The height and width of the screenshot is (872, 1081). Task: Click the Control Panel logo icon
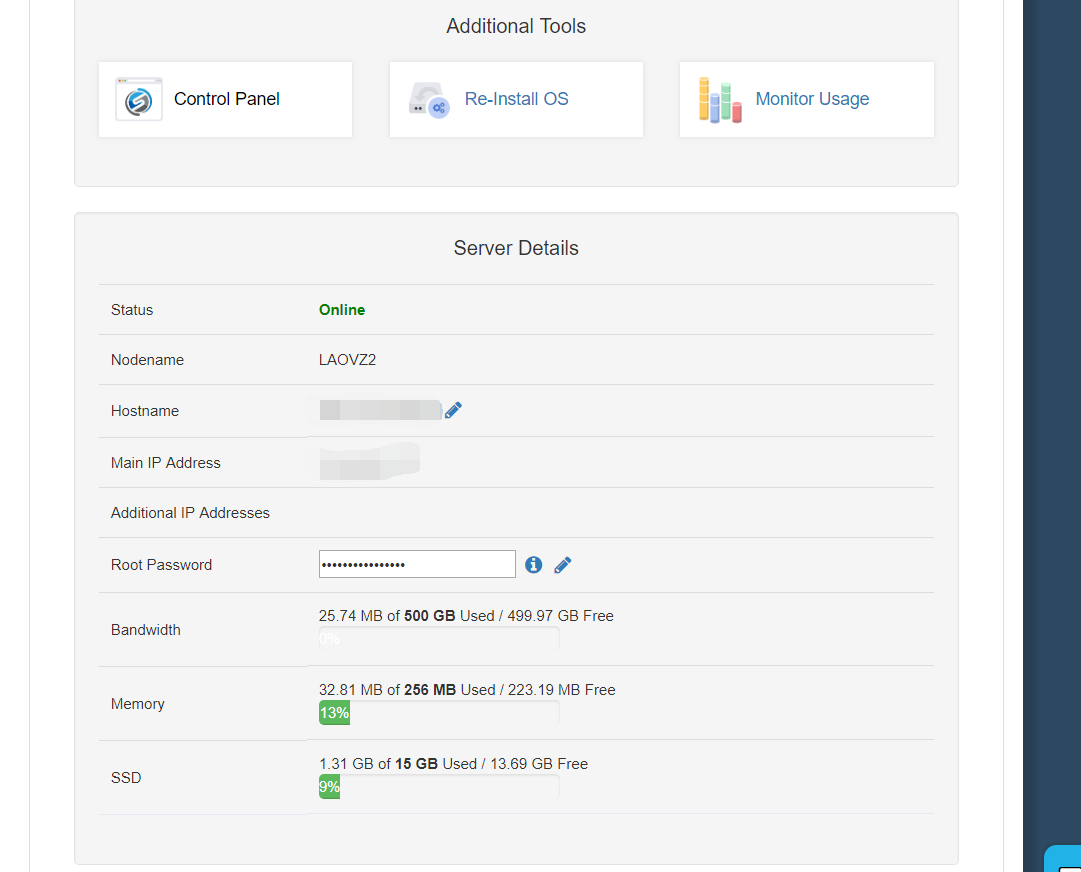pyautogui.click(x=139, y=99)
